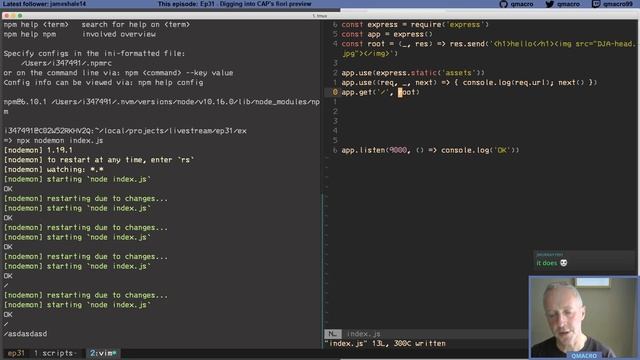The width and height of the screenshot is (640, 360).
Task: Click the '[nodemon] watching: *.*' line
Action: 53,169
